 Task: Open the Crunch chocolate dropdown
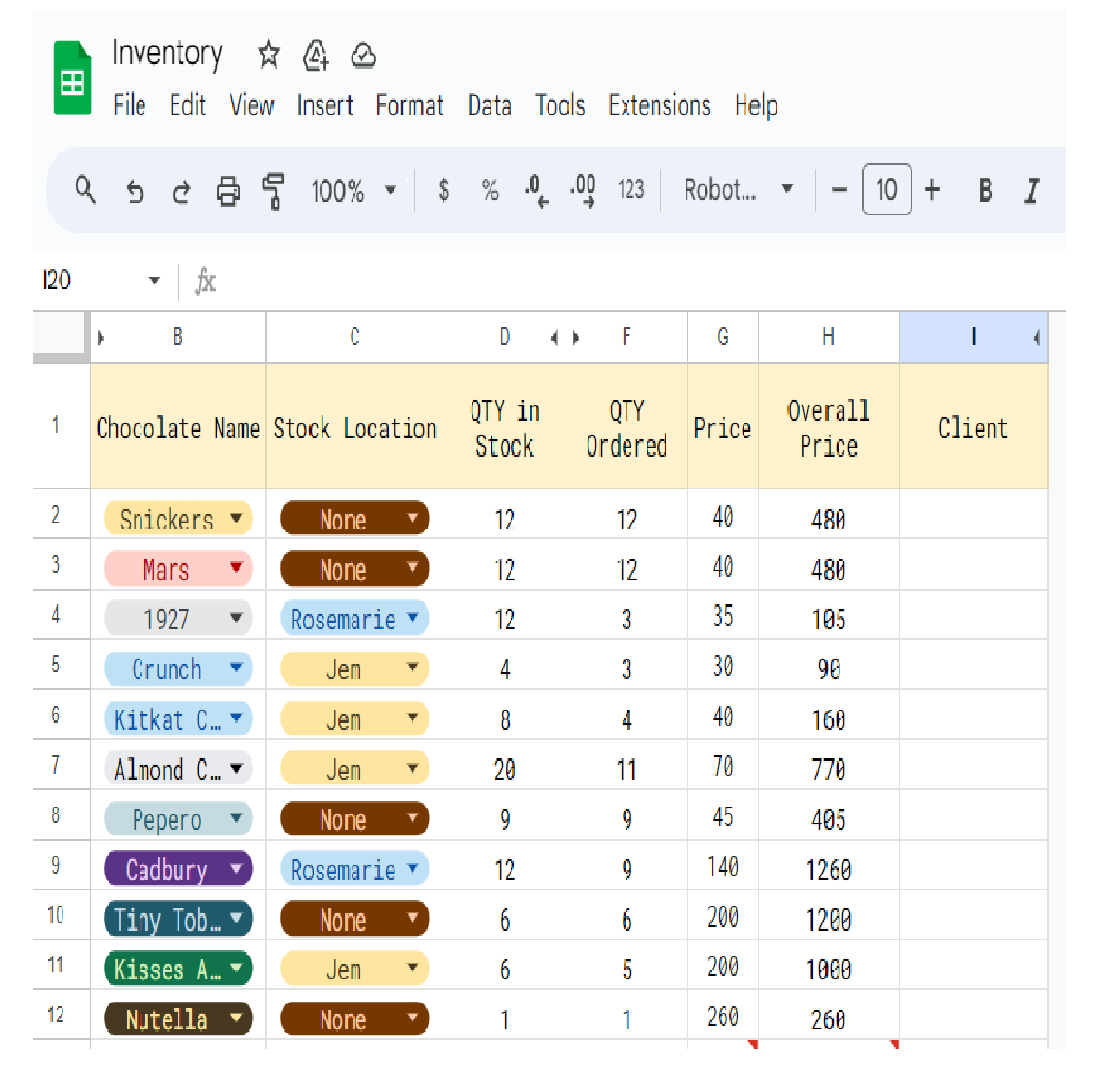tap(236, 667)
